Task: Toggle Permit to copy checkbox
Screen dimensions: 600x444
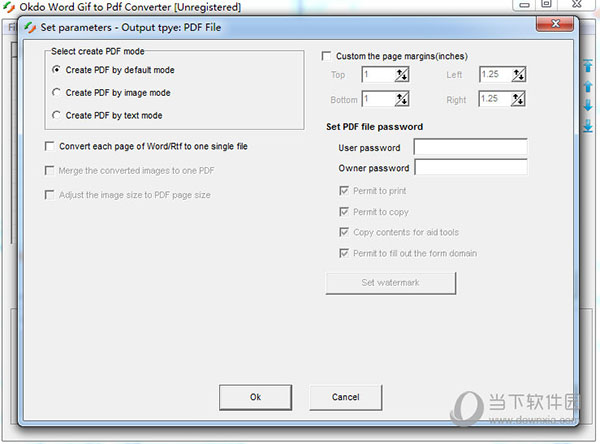Action: tap(344, 212)
